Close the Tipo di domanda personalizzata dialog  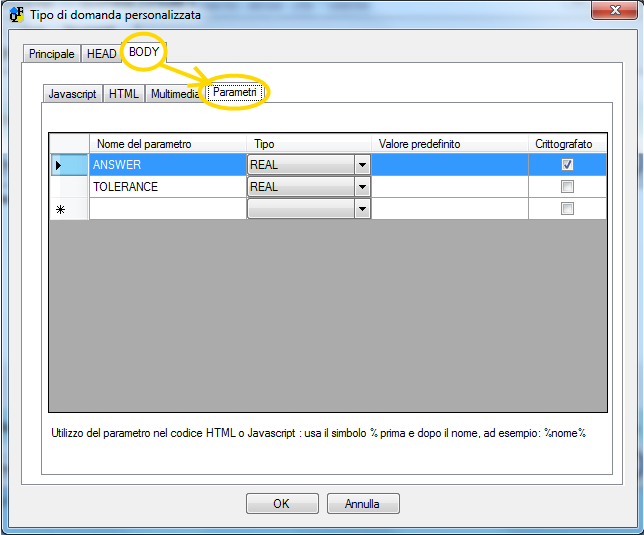coord(611,12)
